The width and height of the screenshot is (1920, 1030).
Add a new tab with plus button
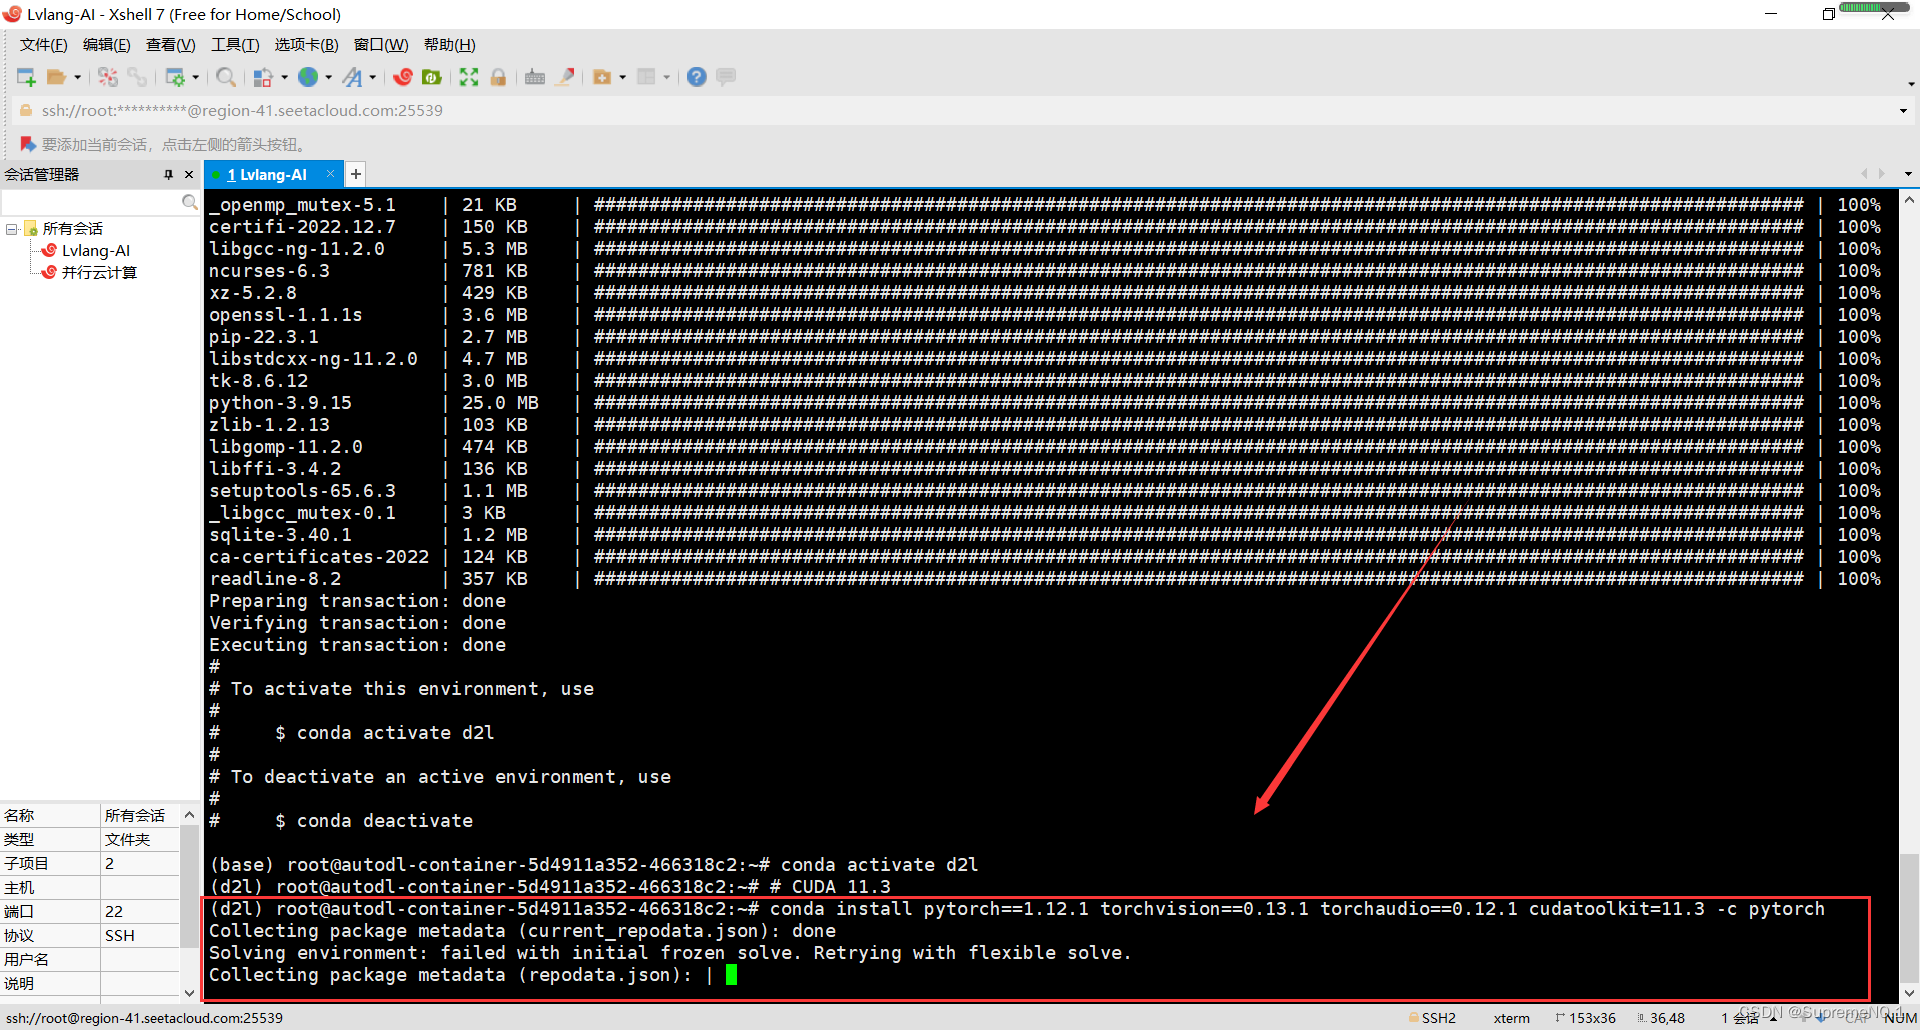coord(355,174)
